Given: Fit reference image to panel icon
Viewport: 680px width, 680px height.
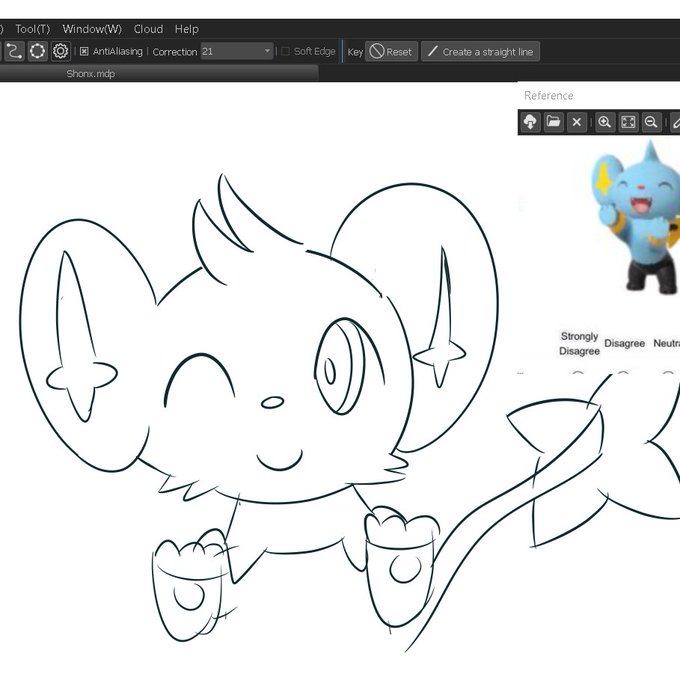Looking at the screenshot, I should tap(628, 122).
